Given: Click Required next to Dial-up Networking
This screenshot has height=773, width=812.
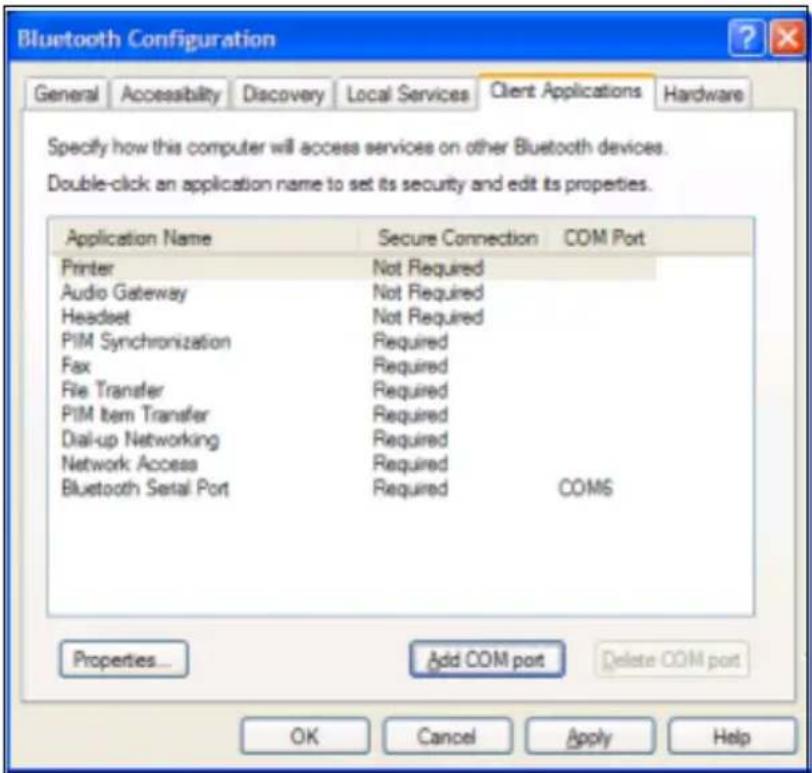Looking at the screenshot, I should (411, 439).
